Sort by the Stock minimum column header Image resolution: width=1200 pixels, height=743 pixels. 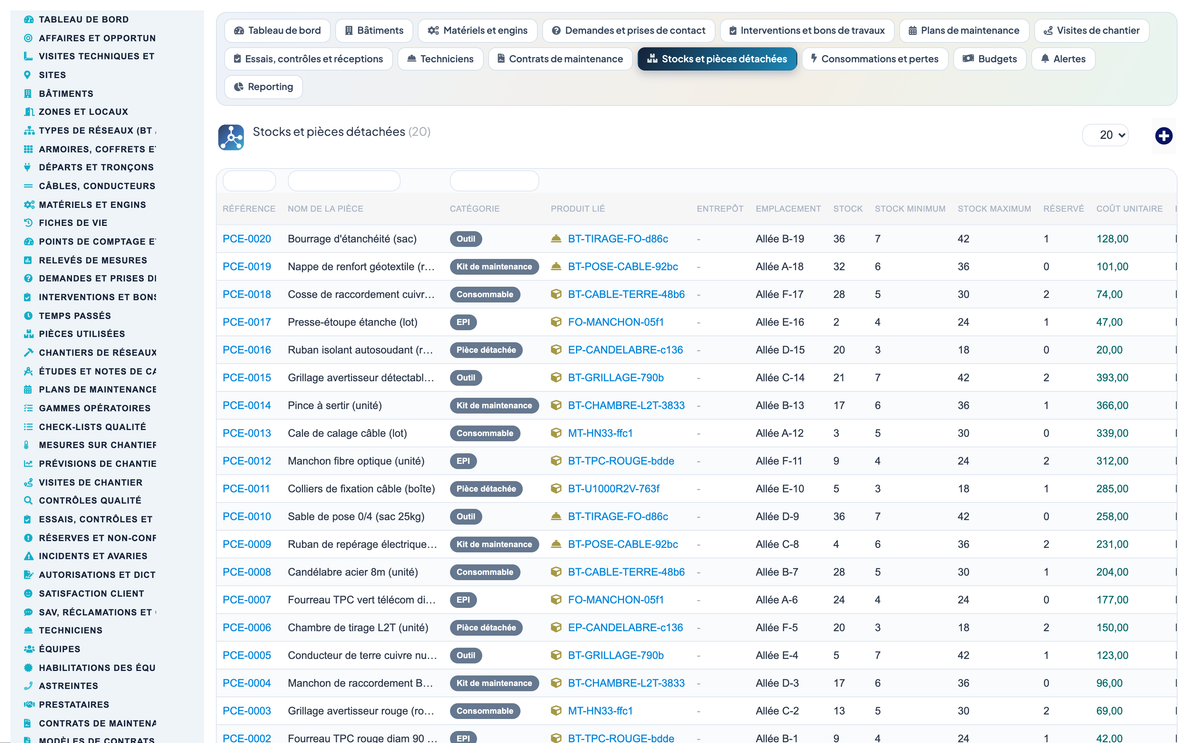pyautogui.click(x=910, y=209)
